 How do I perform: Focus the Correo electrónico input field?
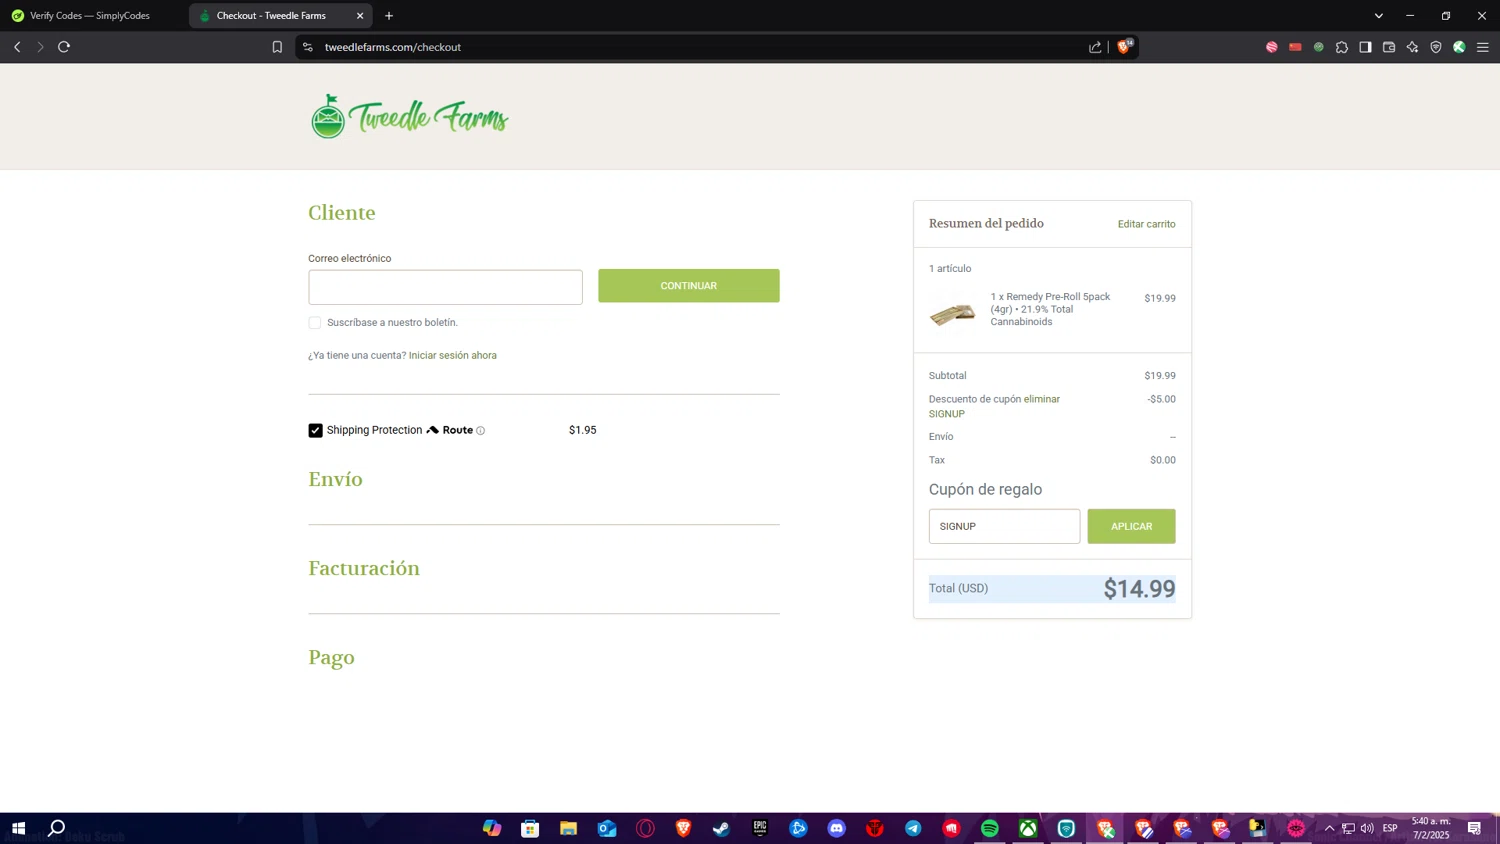point(445,287)
